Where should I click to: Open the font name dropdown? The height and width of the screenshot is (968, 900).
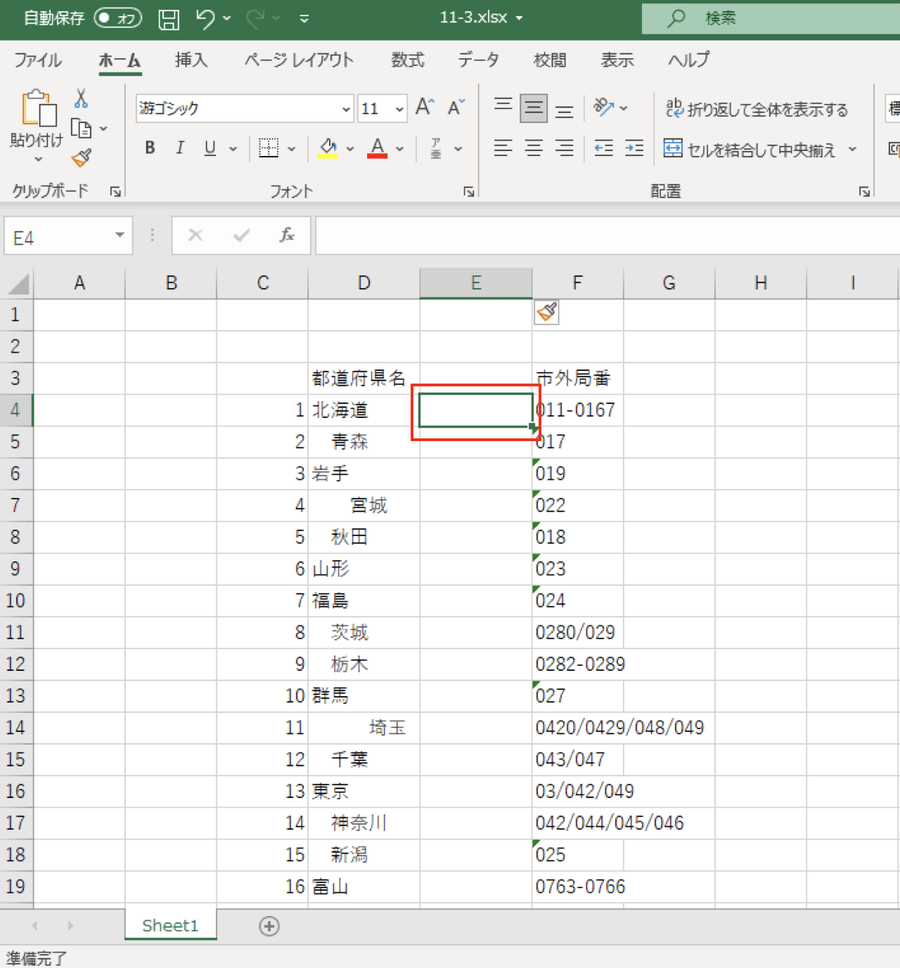click(x=346, y=109)
